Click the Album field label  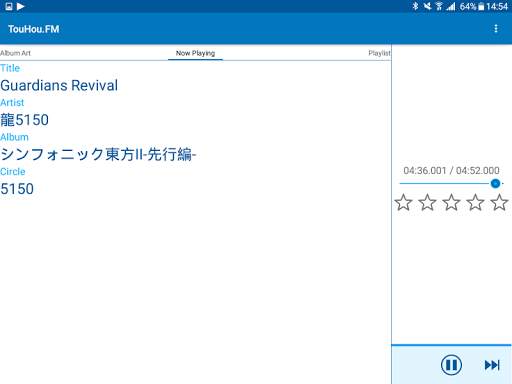pyautogui.click(x=14, y=137)
